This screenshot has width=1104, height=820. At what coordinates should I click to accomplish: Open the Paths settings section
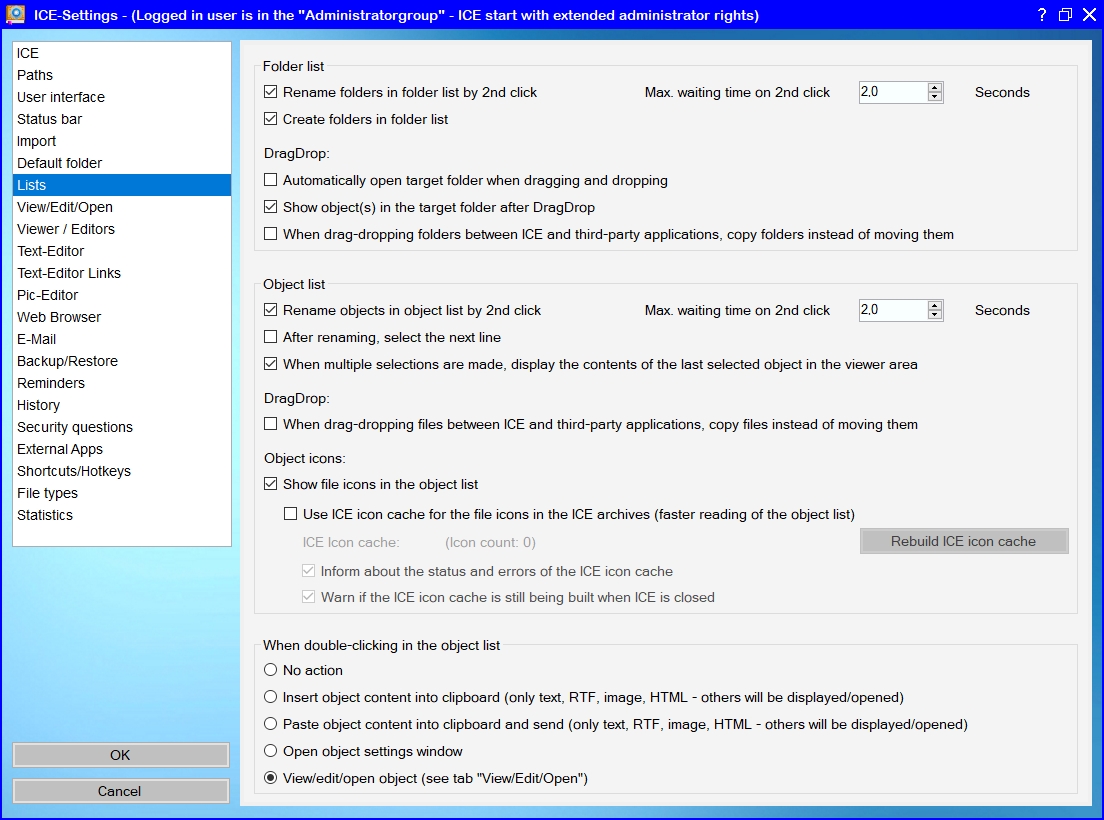[35, 75]
